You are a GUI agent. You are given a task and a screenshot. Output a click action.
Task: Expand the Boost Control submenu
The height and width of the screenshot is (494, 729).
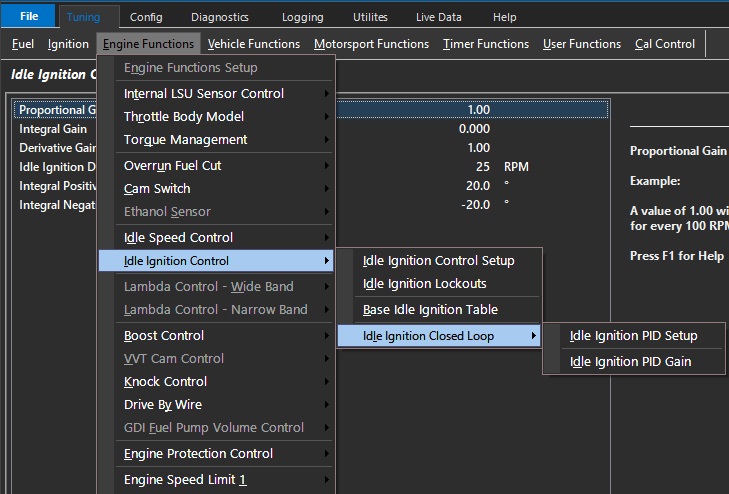click(164, 336)
